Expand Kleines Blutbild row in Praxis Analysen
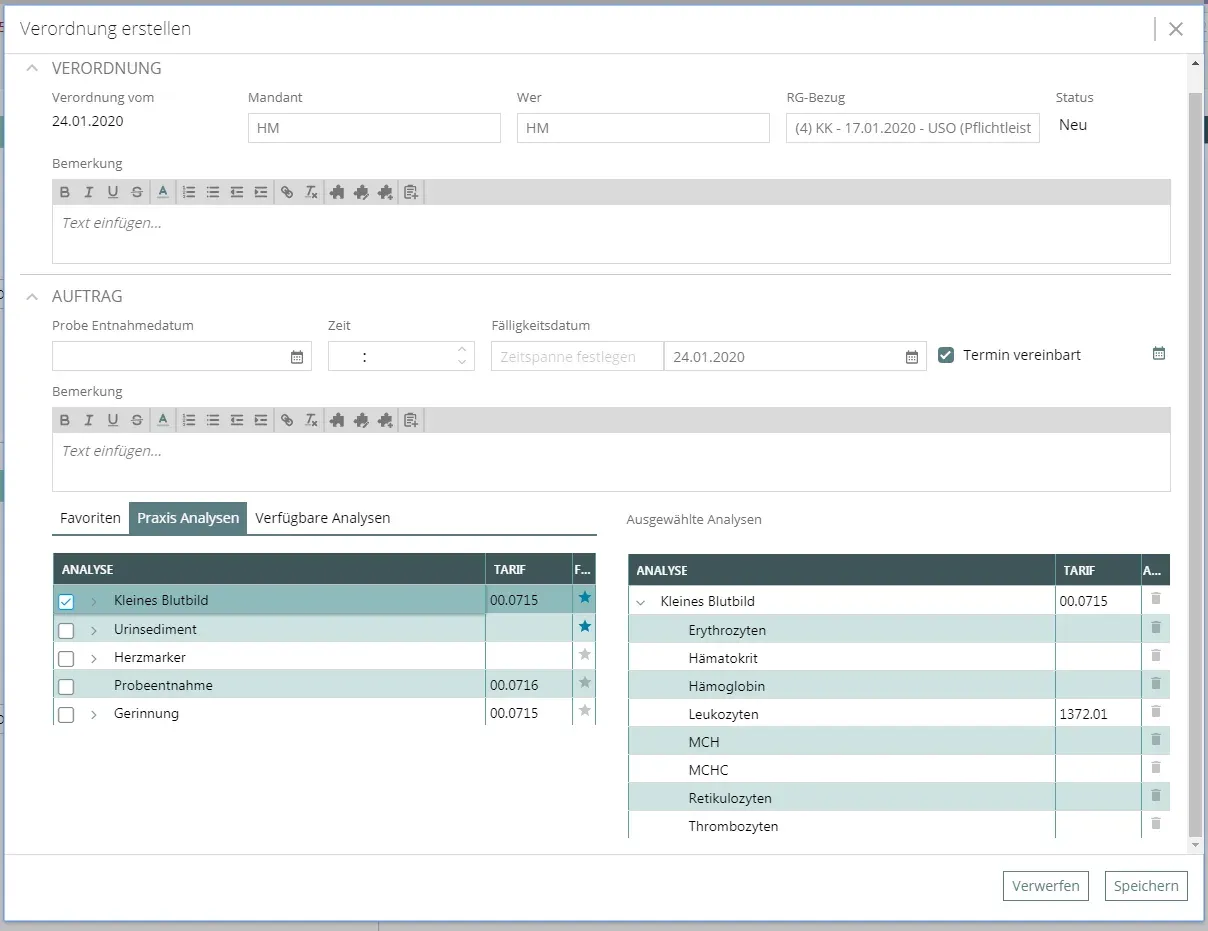Viewport: 1208px width, 931px height. pyautogui.click(x=94, y=602)
